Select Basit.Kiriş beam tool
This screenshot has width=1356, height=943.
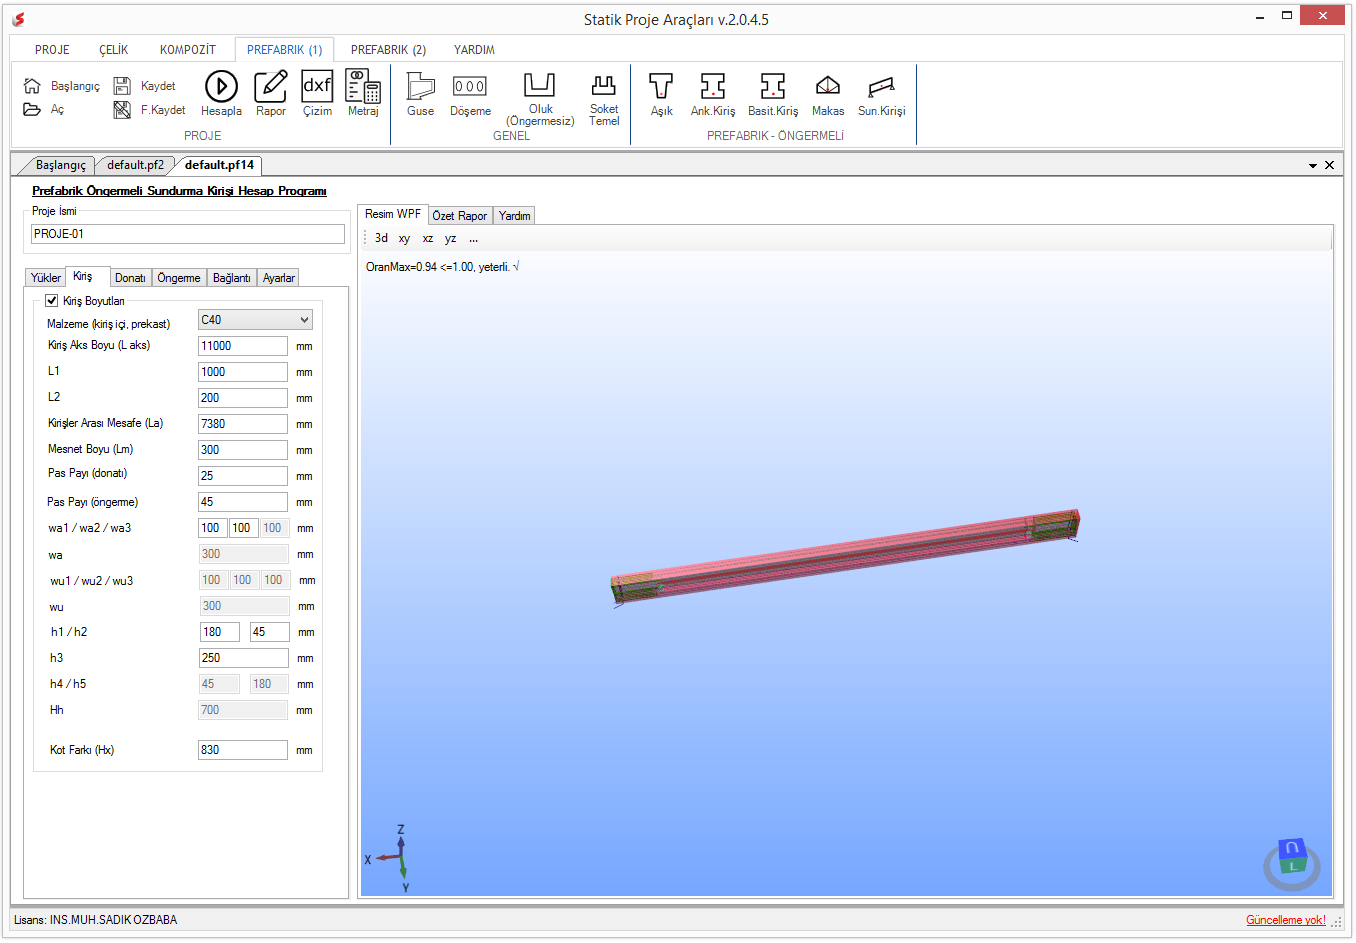click(773, 94)
